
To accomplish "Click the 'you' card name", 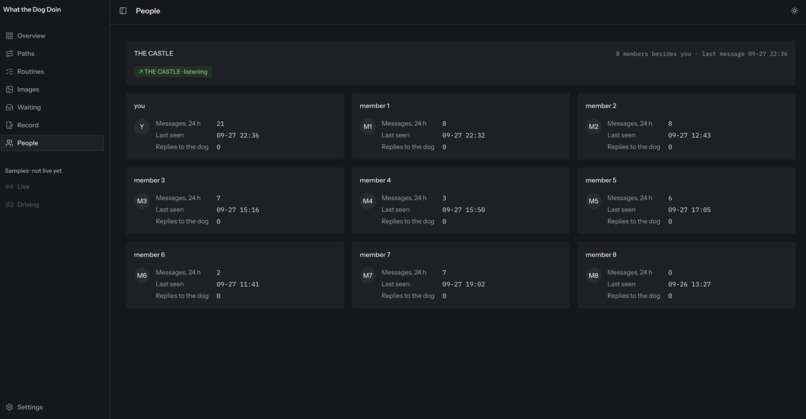I will point(139,106).
